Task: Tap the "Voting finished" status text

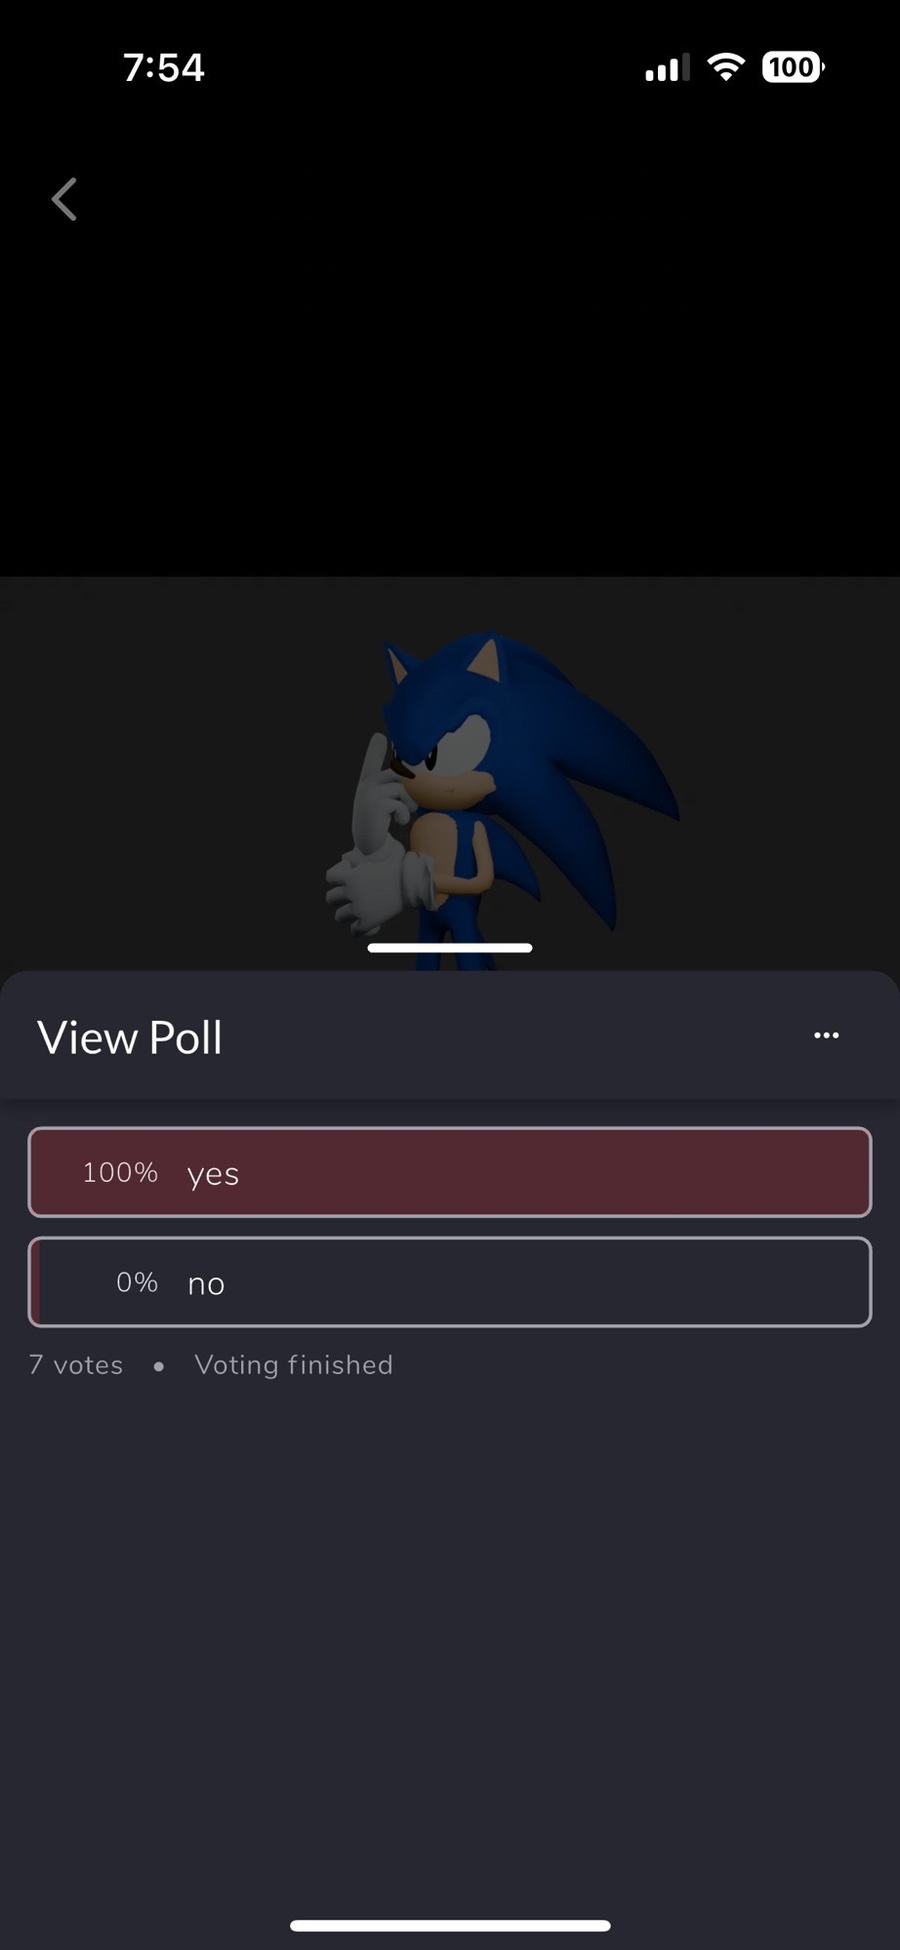Action: [294, 1365]
